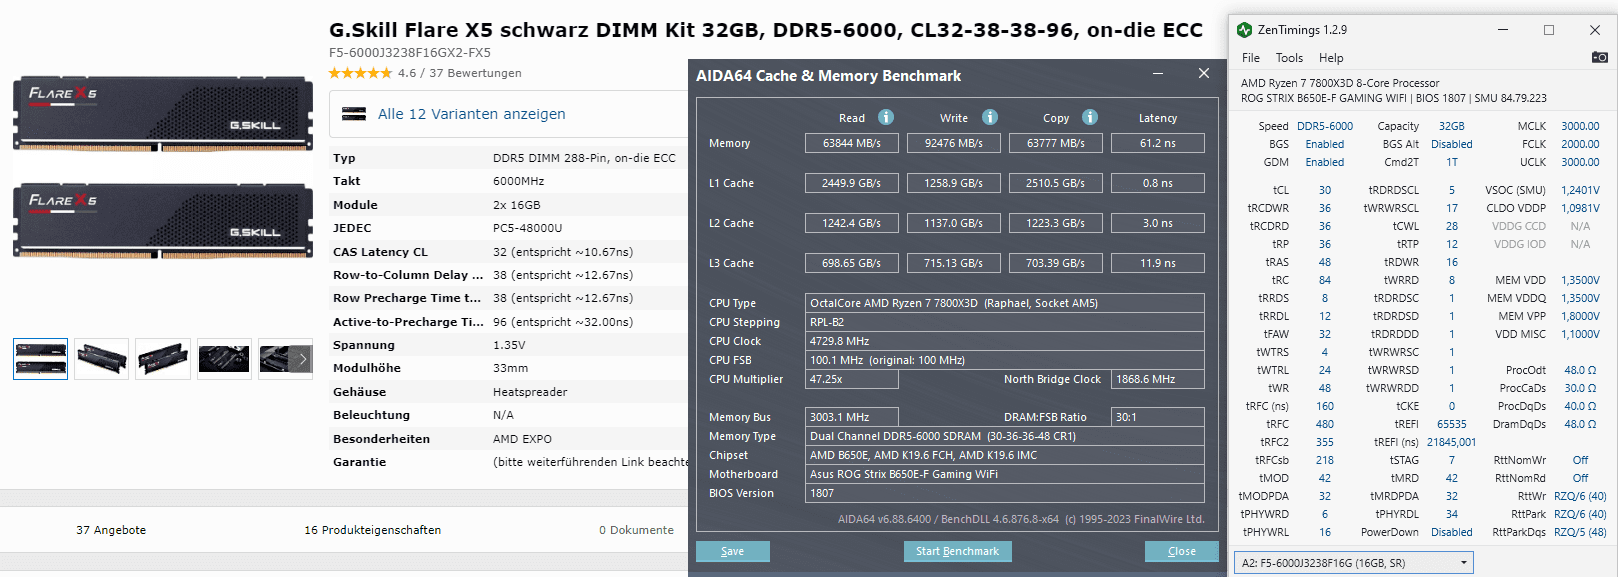Open Alle 12 Varianten anzeigen link
The image size is (1618, 577).
(x=471, y=114)
